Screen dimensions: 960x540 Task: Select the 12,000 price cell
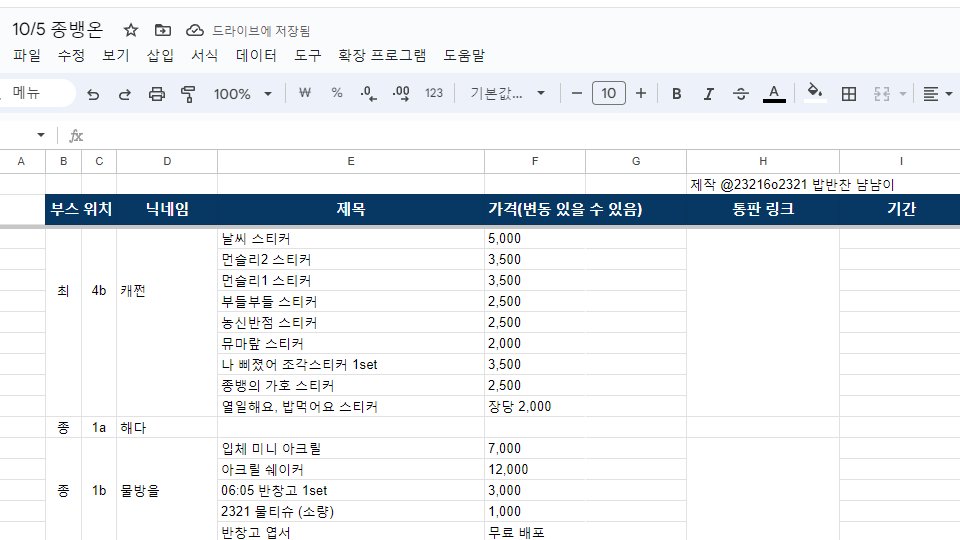click(x=535, y=470)
